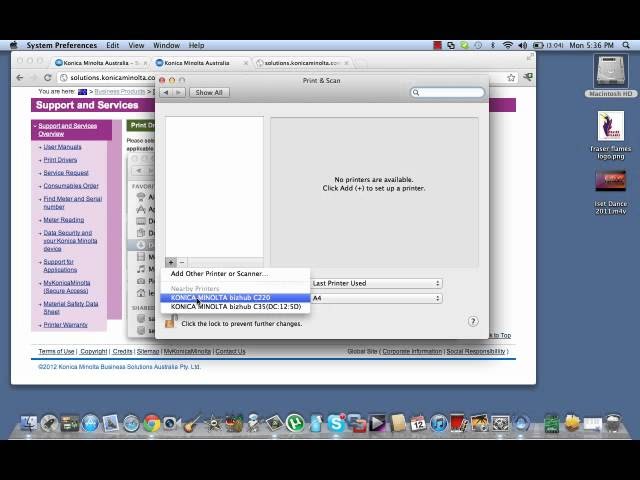Click Terms of Use footer link
The image size is (640, 480).
pos(56,351)
